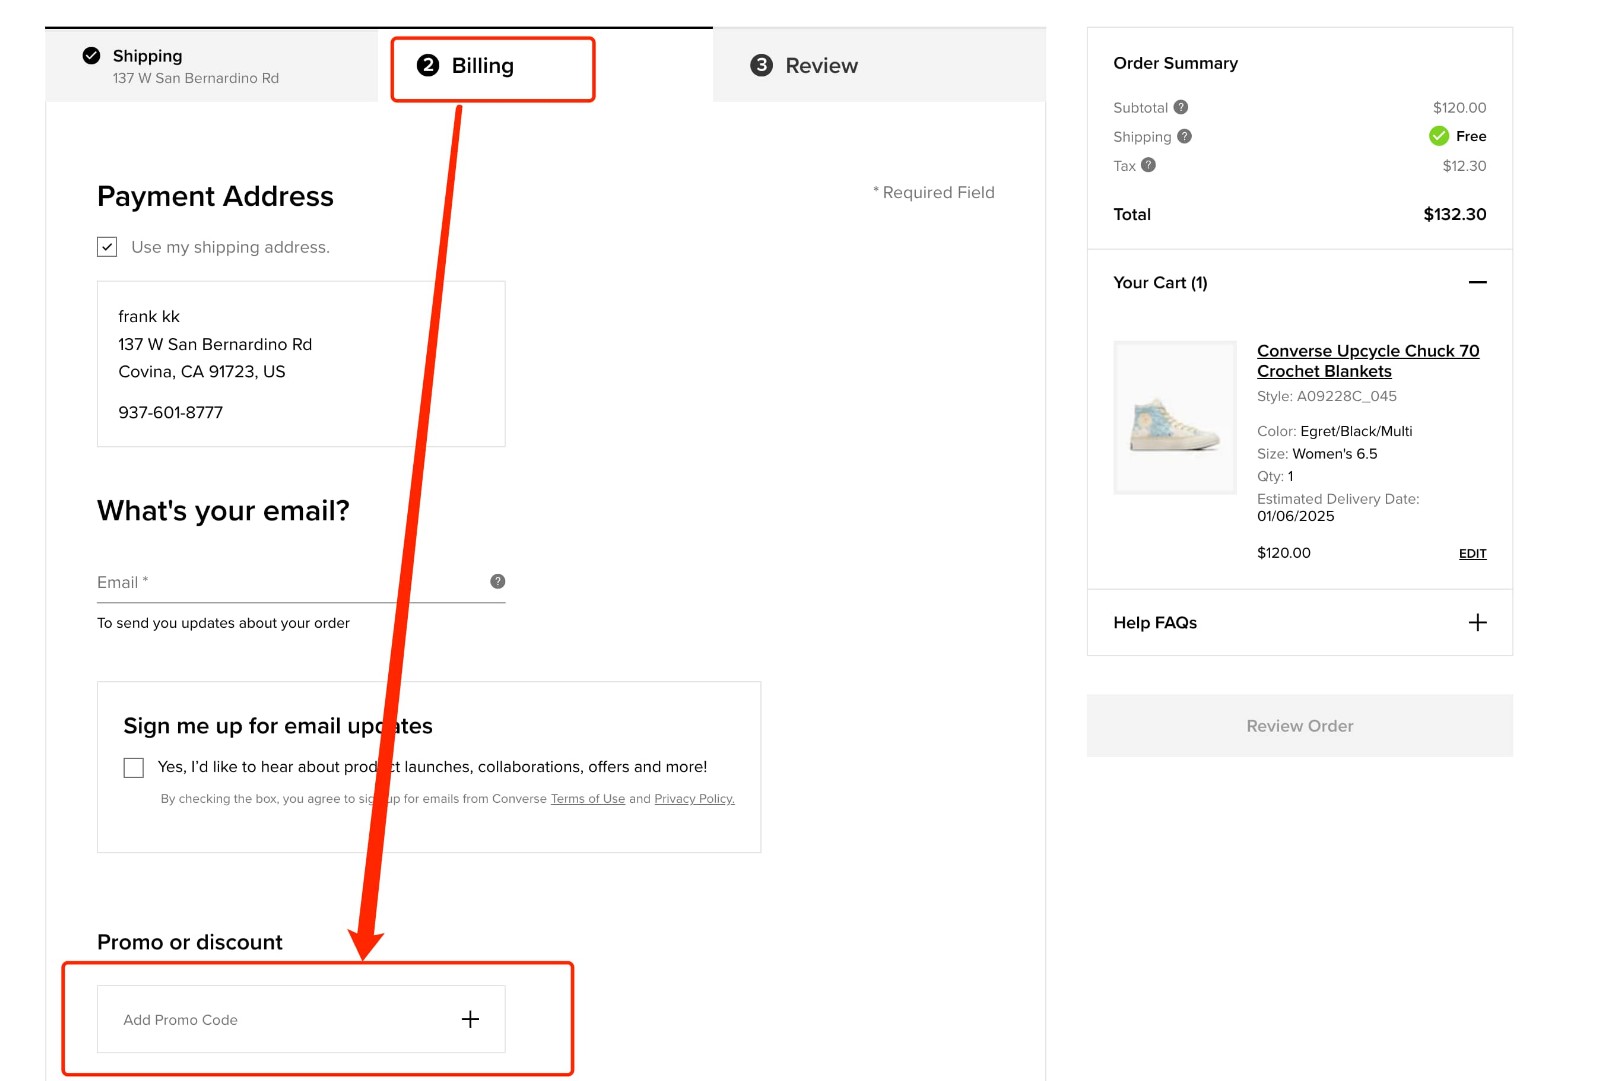Click the green free shipping checkmark icon
Viewport: 1599px width, 1081px height.
point(1439,136)
